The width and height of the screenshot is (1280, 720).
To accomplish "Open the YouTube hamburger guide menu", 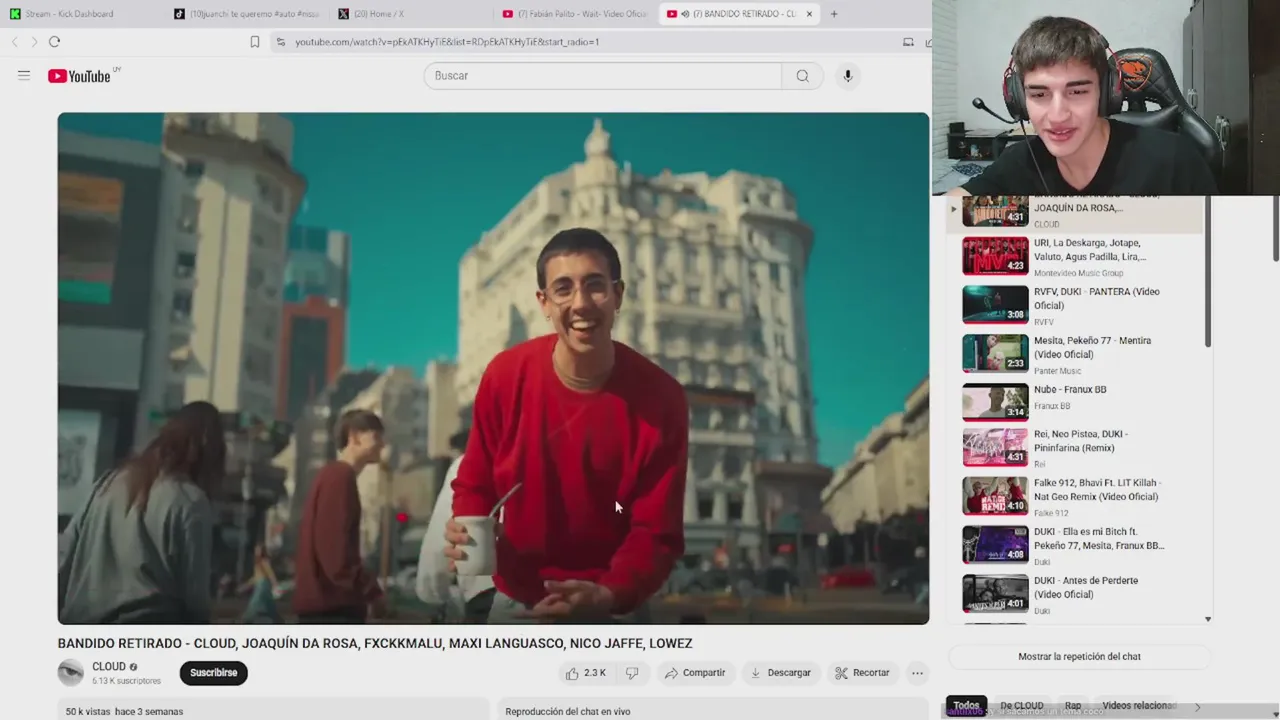I will (24, 76).
